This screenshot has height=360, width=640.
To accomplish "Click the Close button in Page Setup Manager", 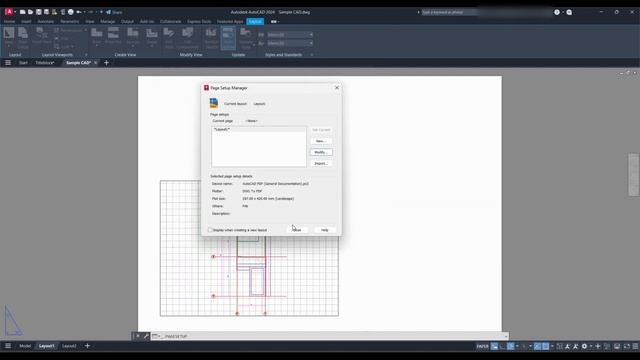I will click(297, 230).
